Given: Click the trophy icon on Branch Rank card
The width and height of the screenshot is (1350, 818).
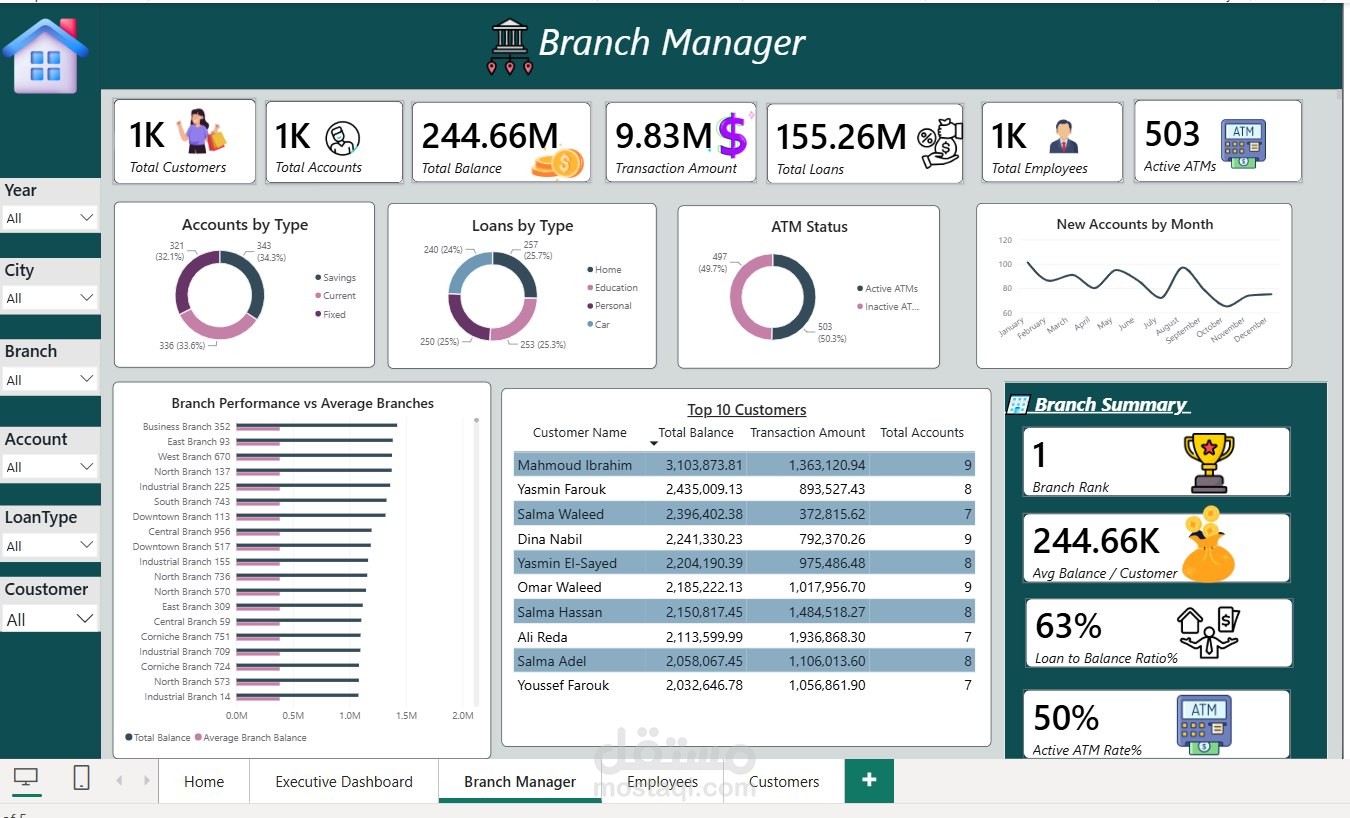Looking at the screenshot, I should (1208, 462).
